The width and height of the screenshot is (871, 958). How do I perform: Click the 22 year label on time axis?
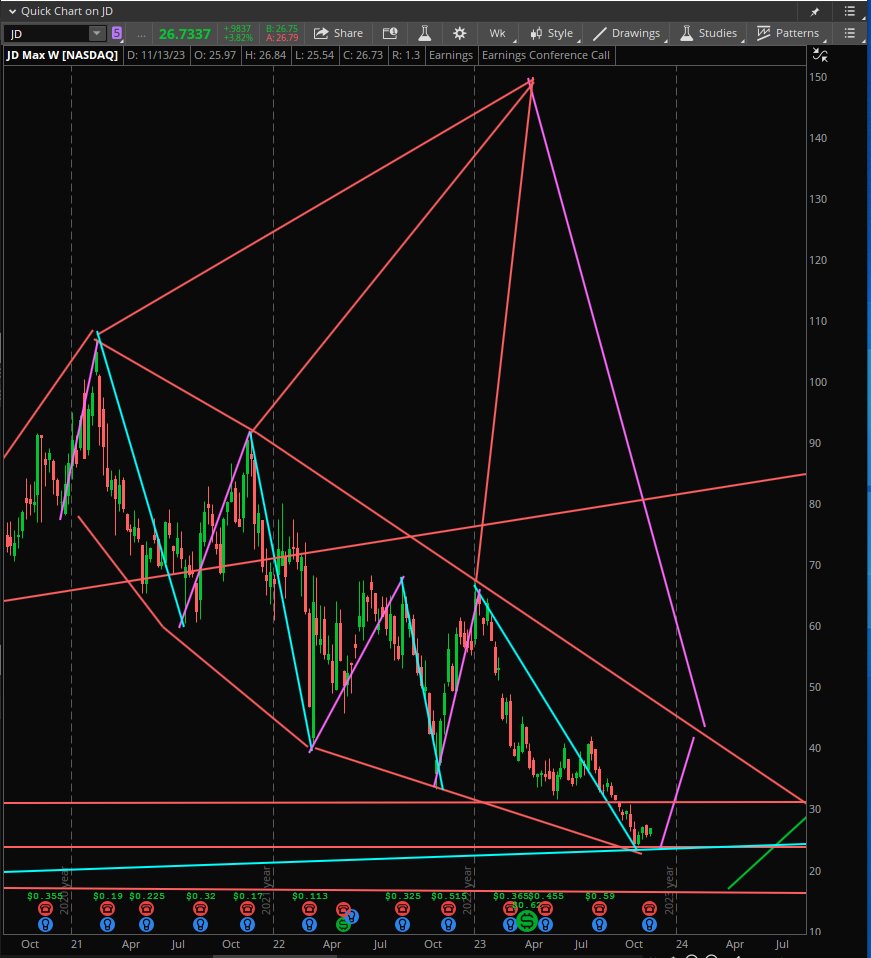pyautogui.click(x=279, y=944)
